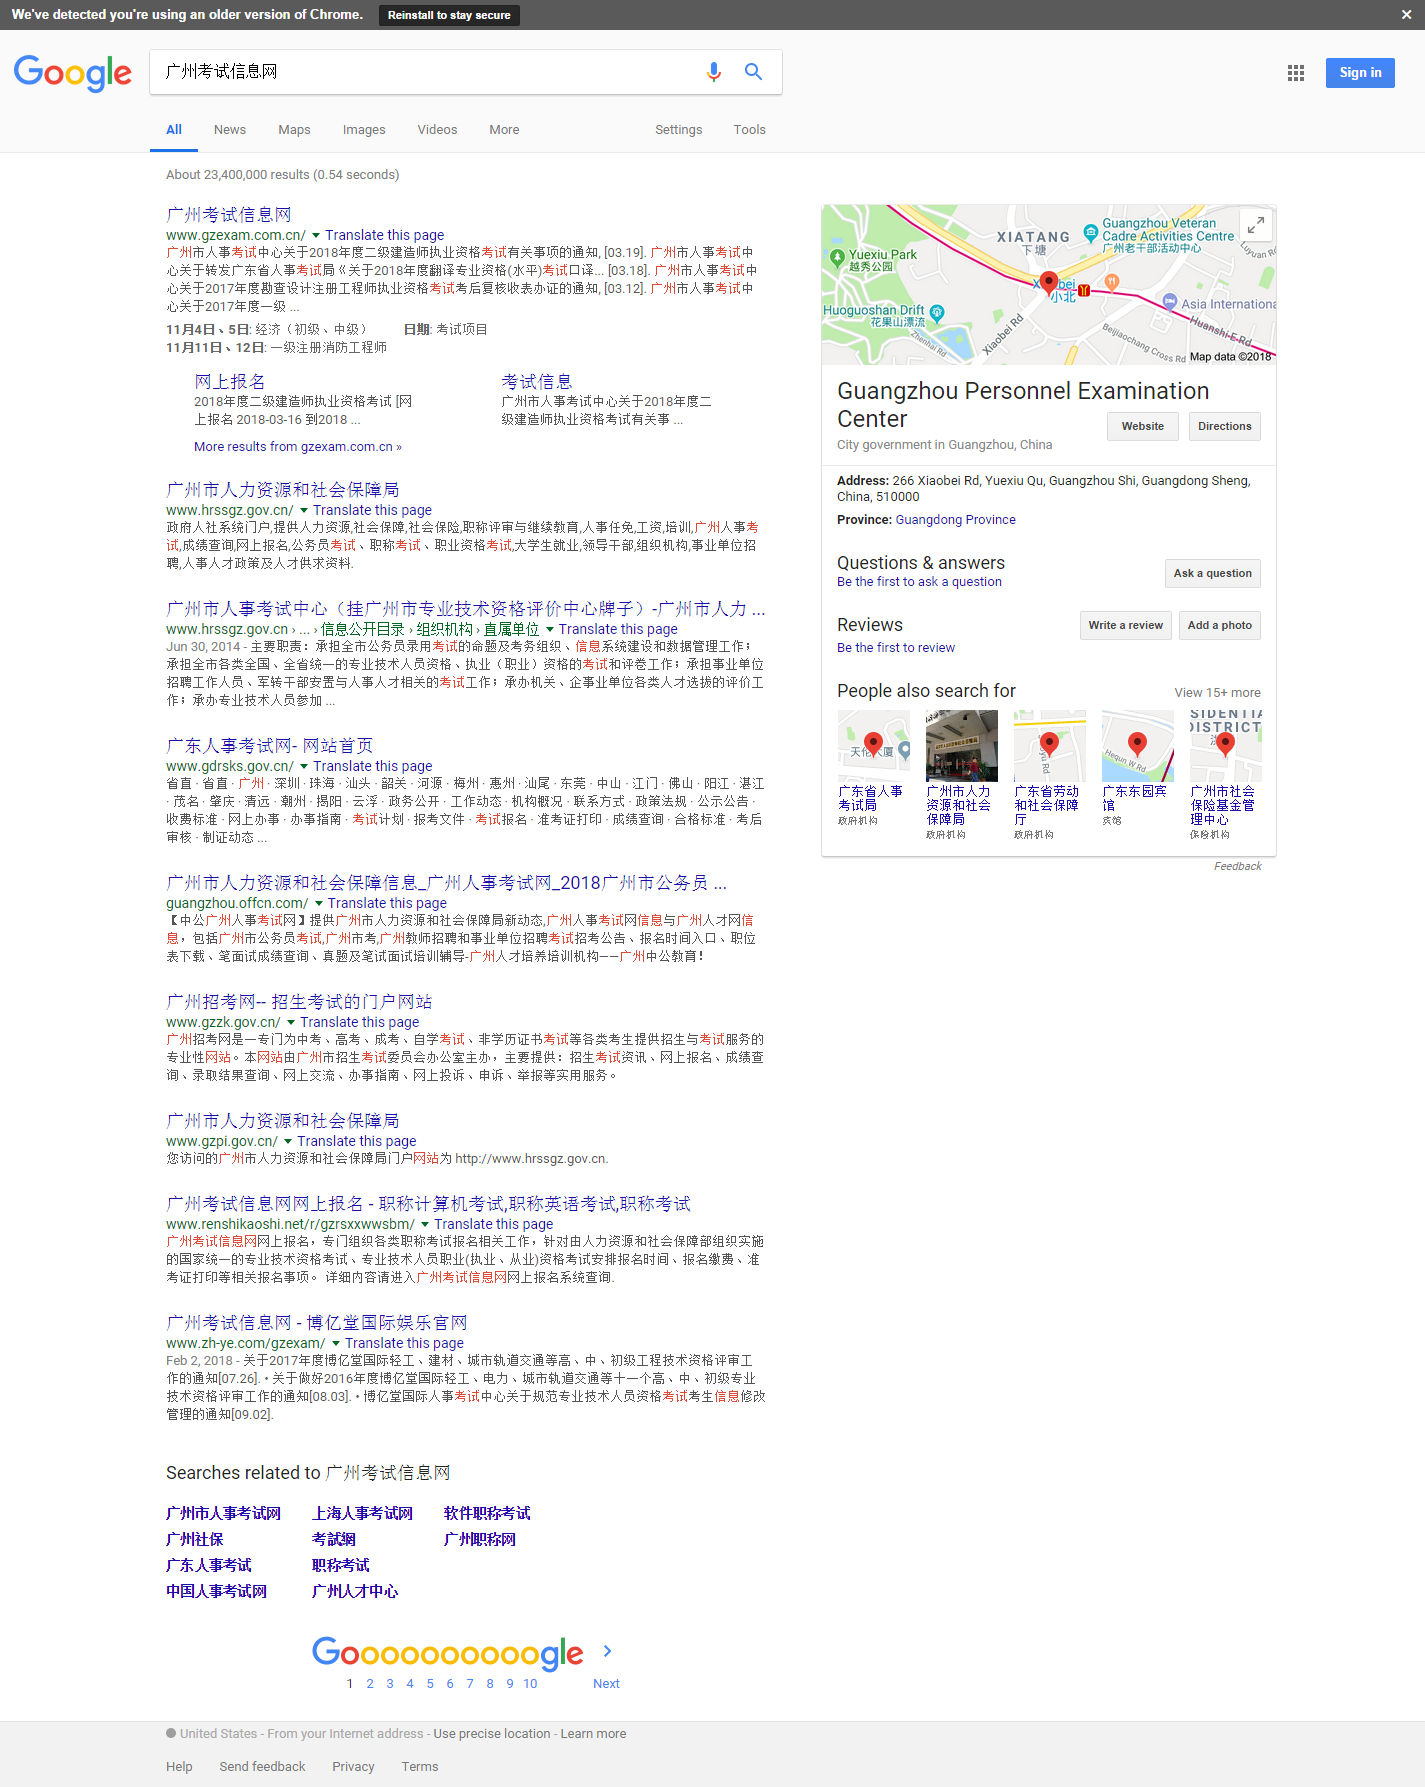
Task: Open dropdown arrow next to www.gzpi.gov.cn
Action: 288,1142
